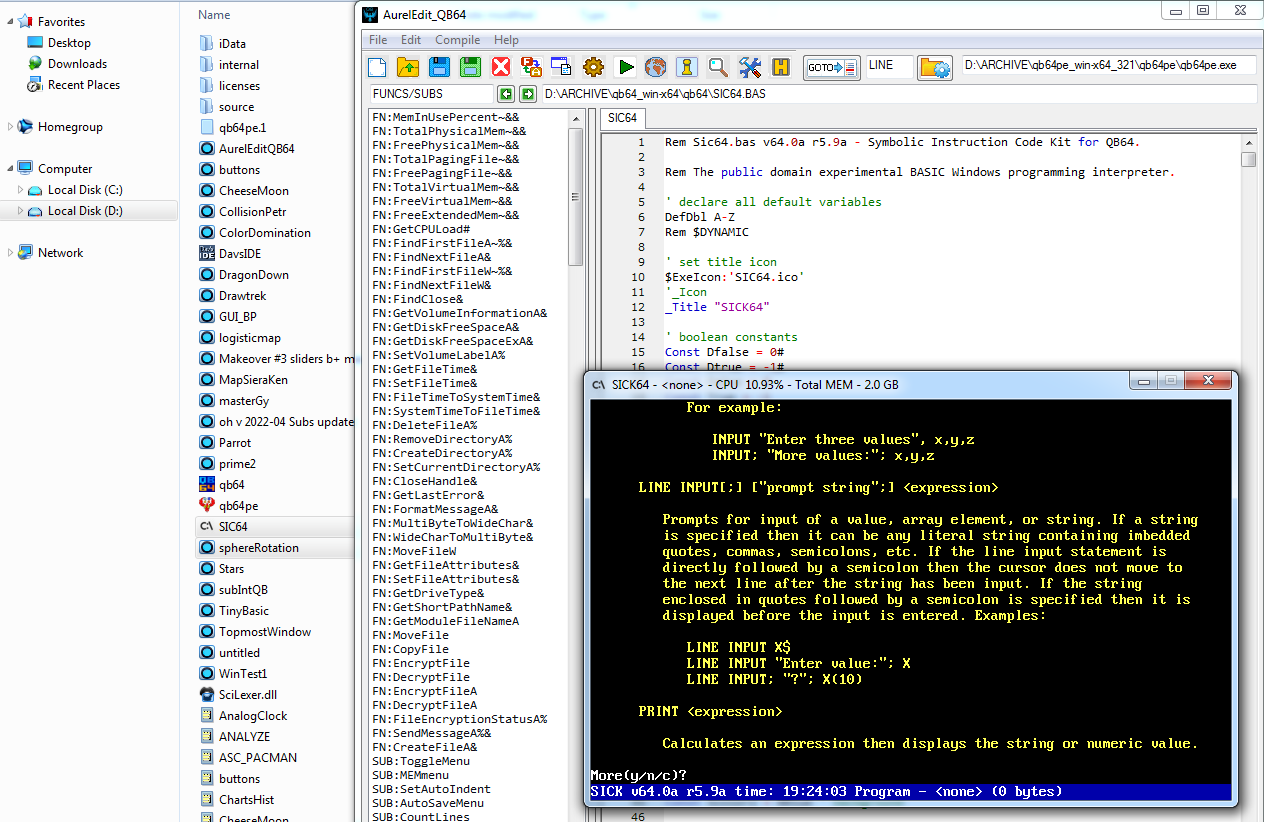The height and width of the screenshot is (822, 1264).
Task: Click the yellow H help icon
Action: point(780,67)
